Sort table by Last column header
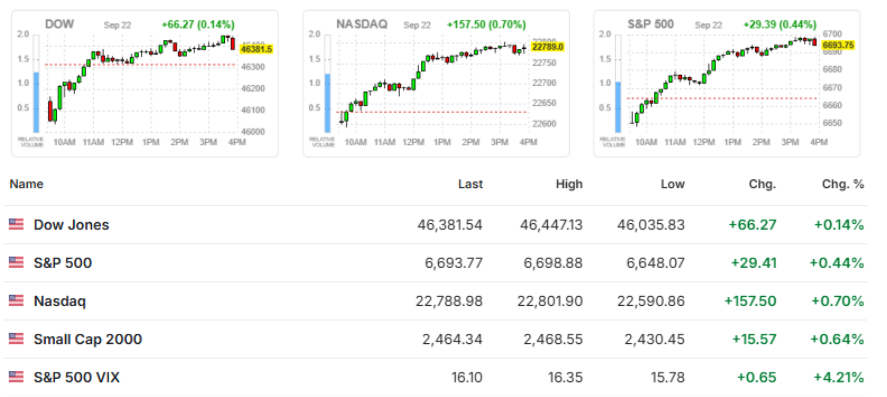 [x=471, y=184]
